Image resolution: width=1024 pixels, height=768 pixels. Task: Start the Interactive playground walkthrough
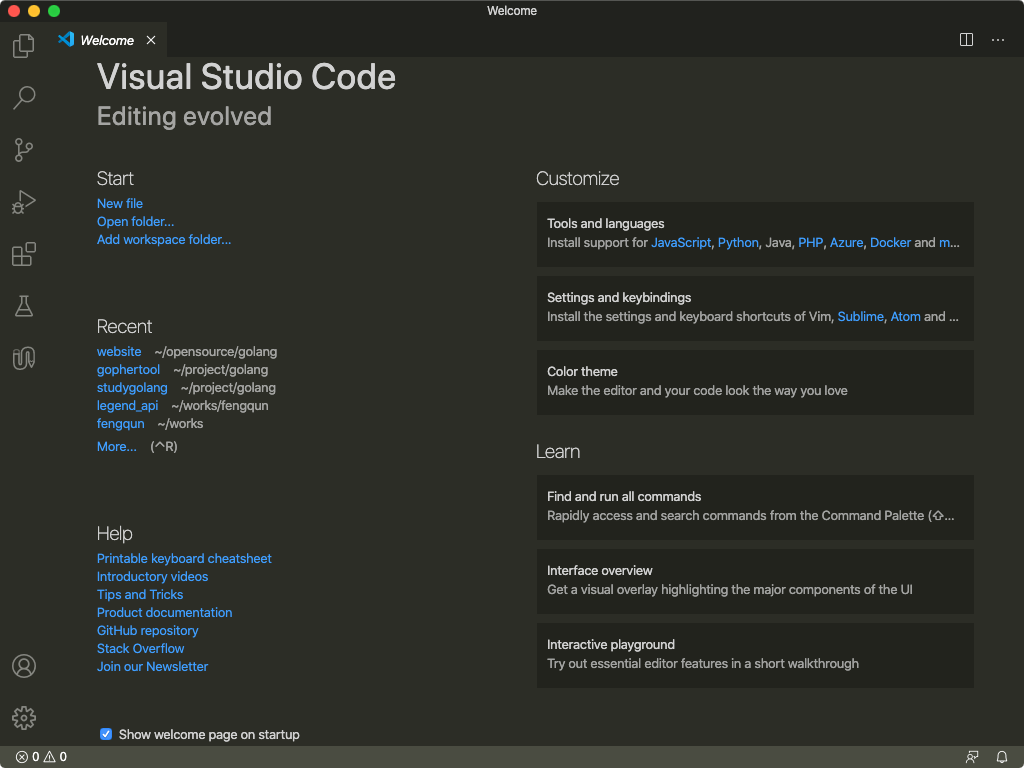pyautogui.click(x=754, y=654)
